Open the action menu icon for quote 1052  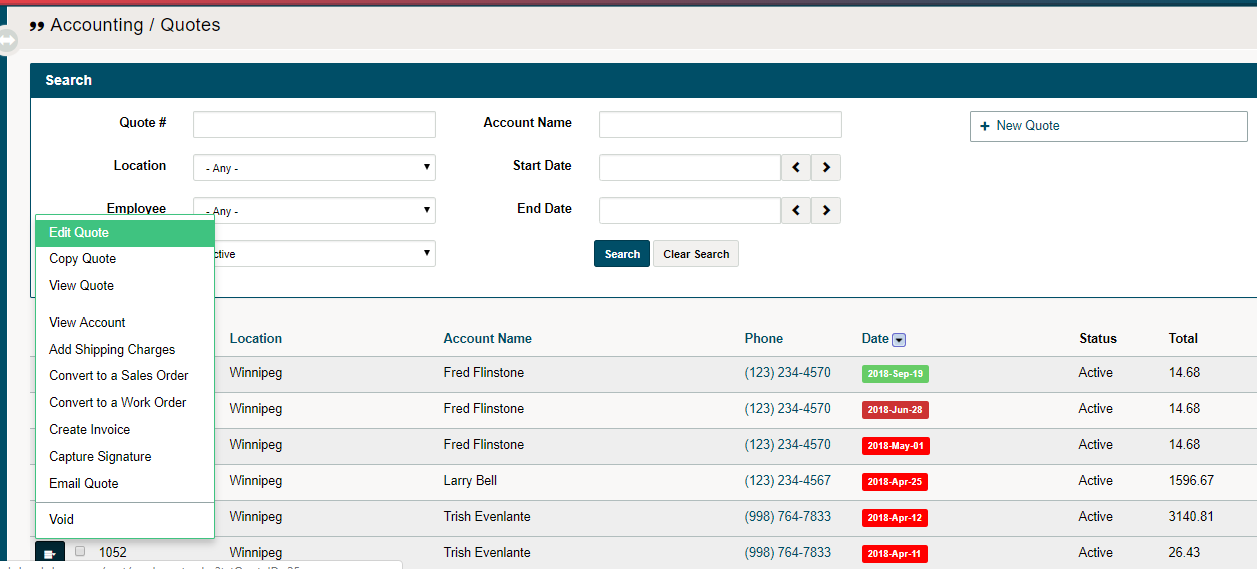point(50,553)
